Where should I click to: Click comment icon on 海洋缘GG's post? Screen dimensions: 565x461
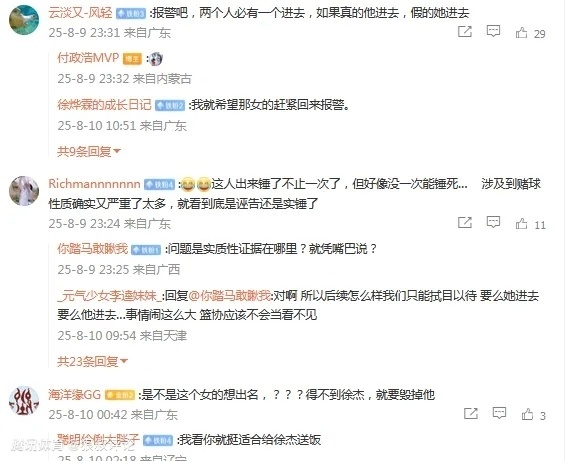pos(499,413)
